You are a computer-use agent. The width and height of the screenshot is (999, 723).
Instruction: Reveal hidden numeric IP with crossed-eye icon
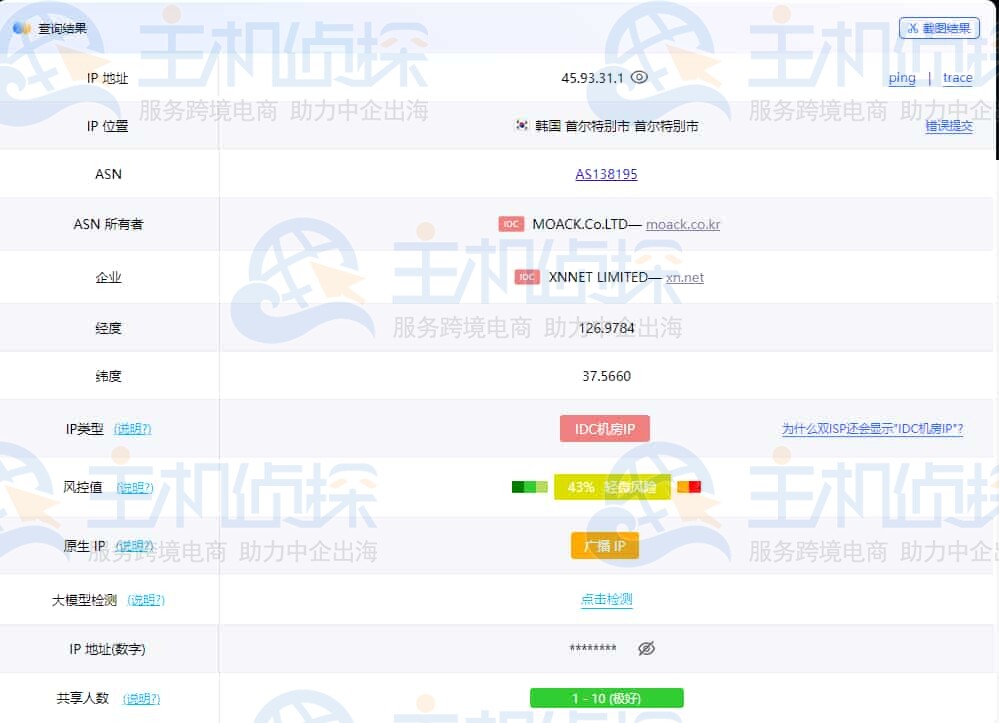pos(646,649)
